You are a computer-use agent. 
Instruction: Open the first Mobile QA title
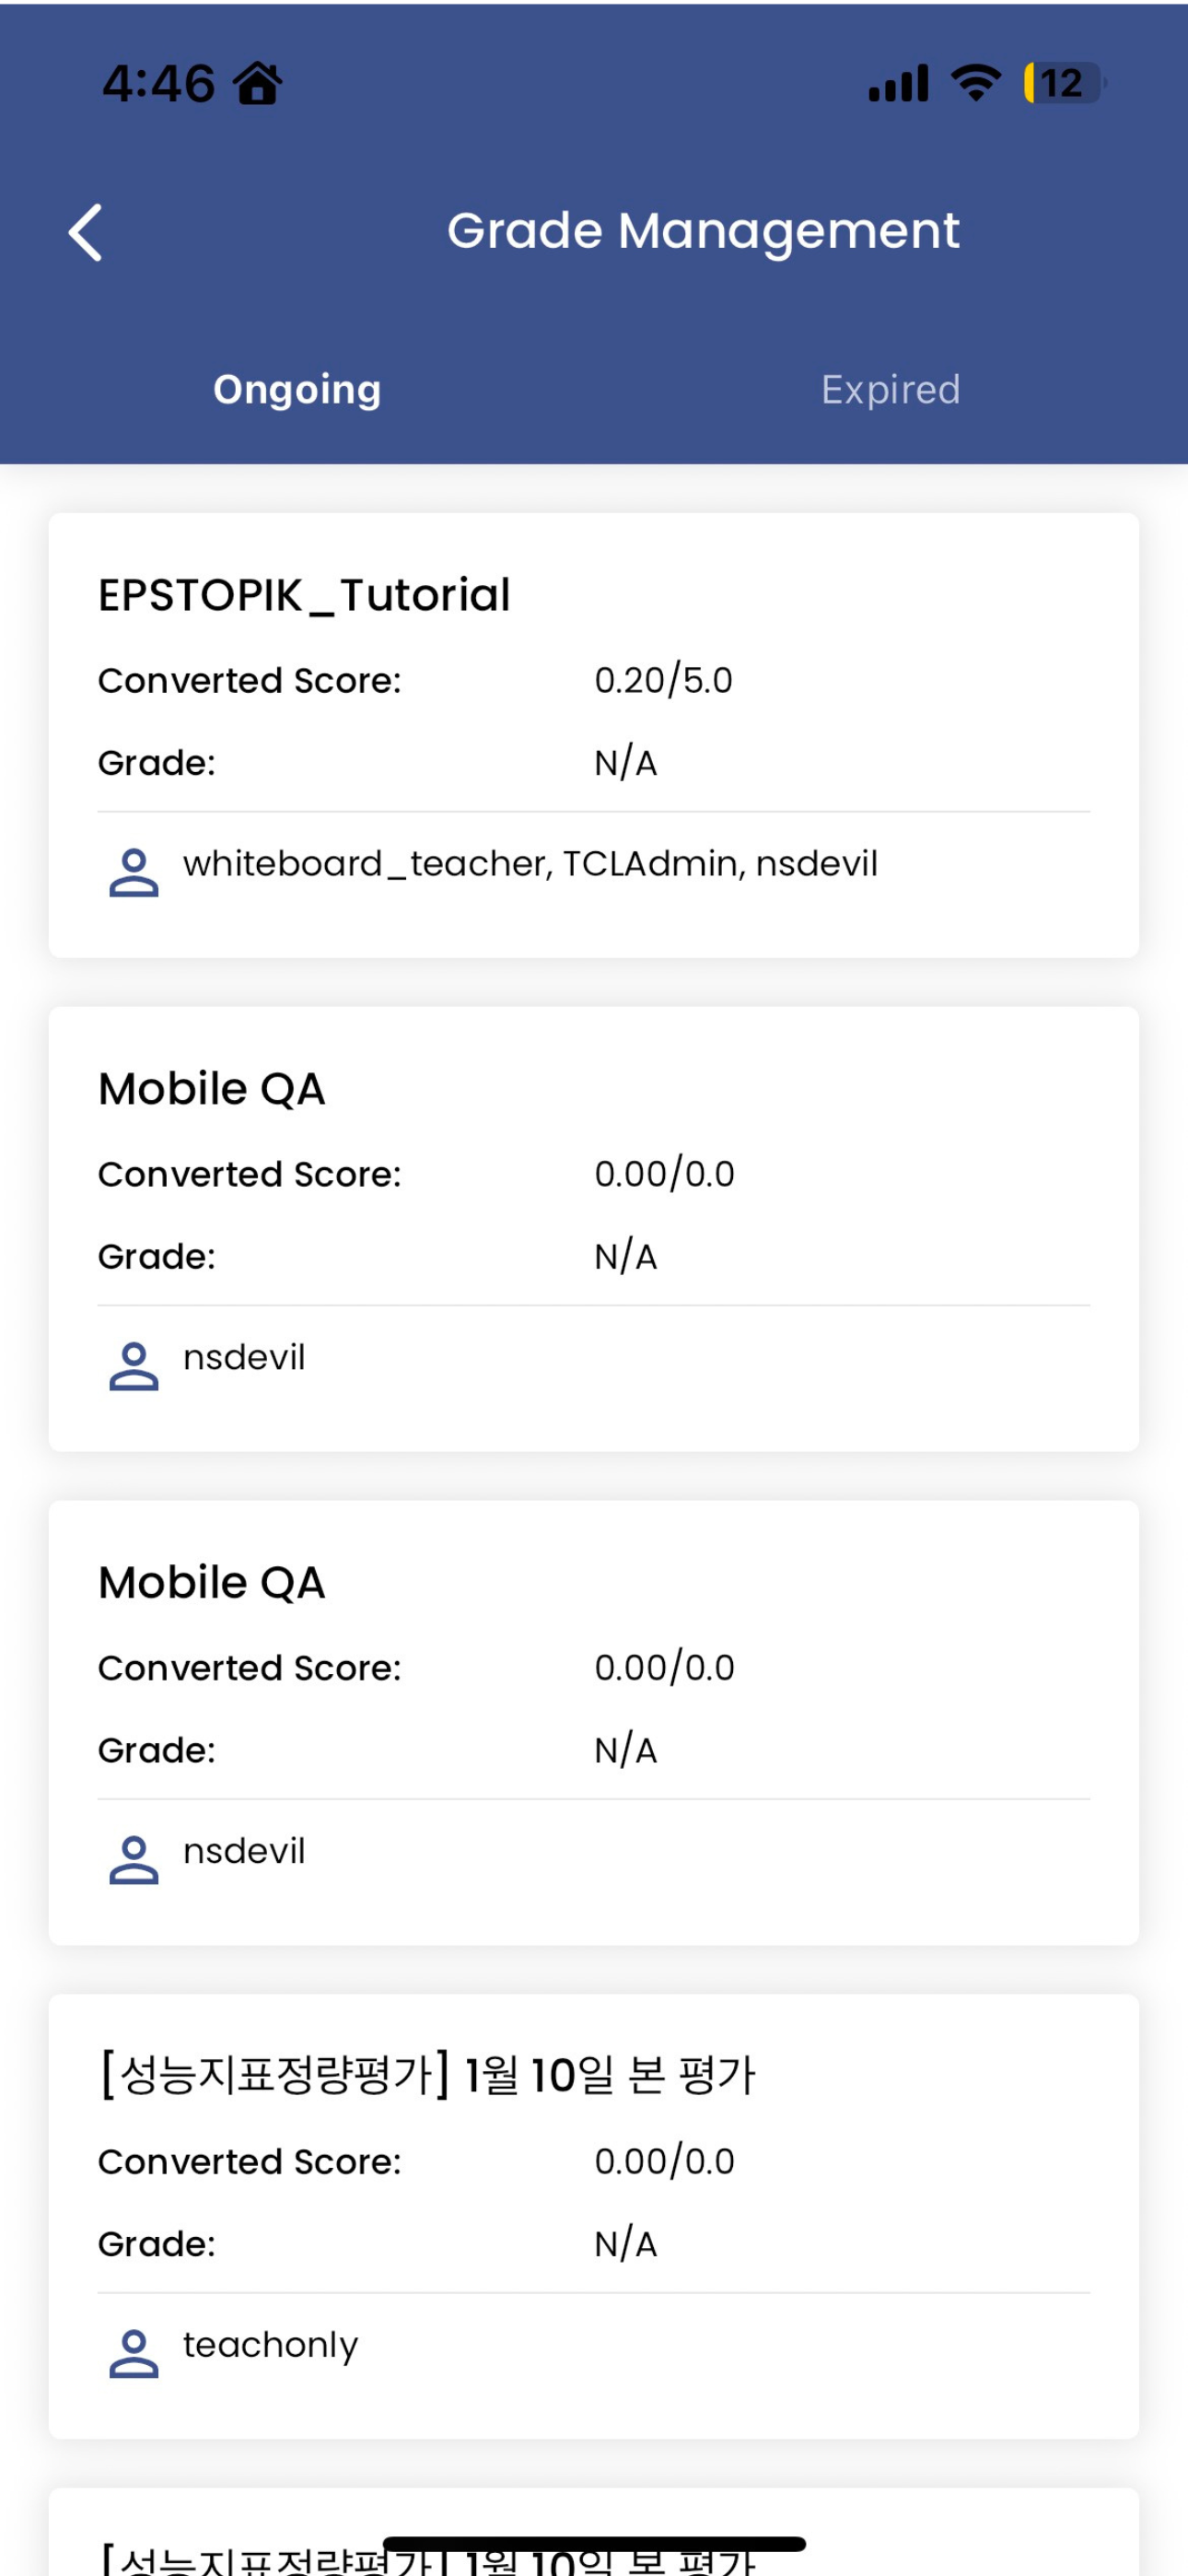(x=212, y=1088)
